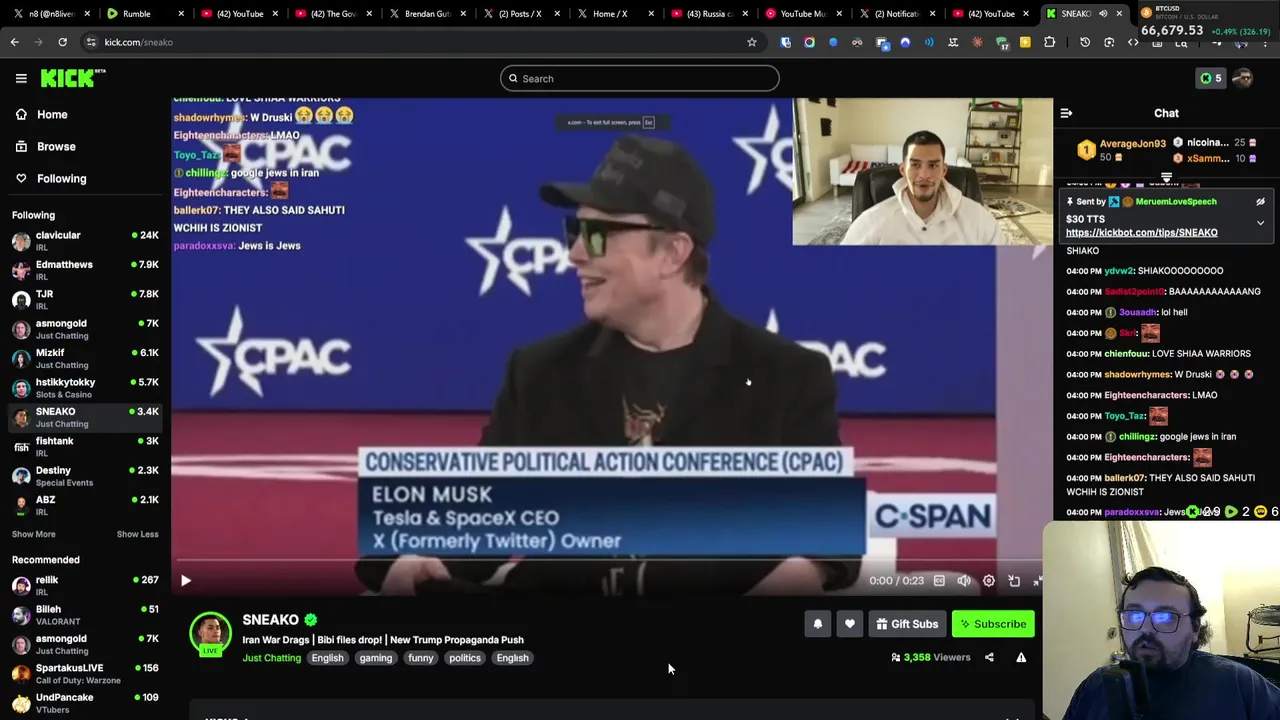The image size is (1280, 720).
Task: Close the SNEAKO browser tab
Action: click(x=1119, y=14)
